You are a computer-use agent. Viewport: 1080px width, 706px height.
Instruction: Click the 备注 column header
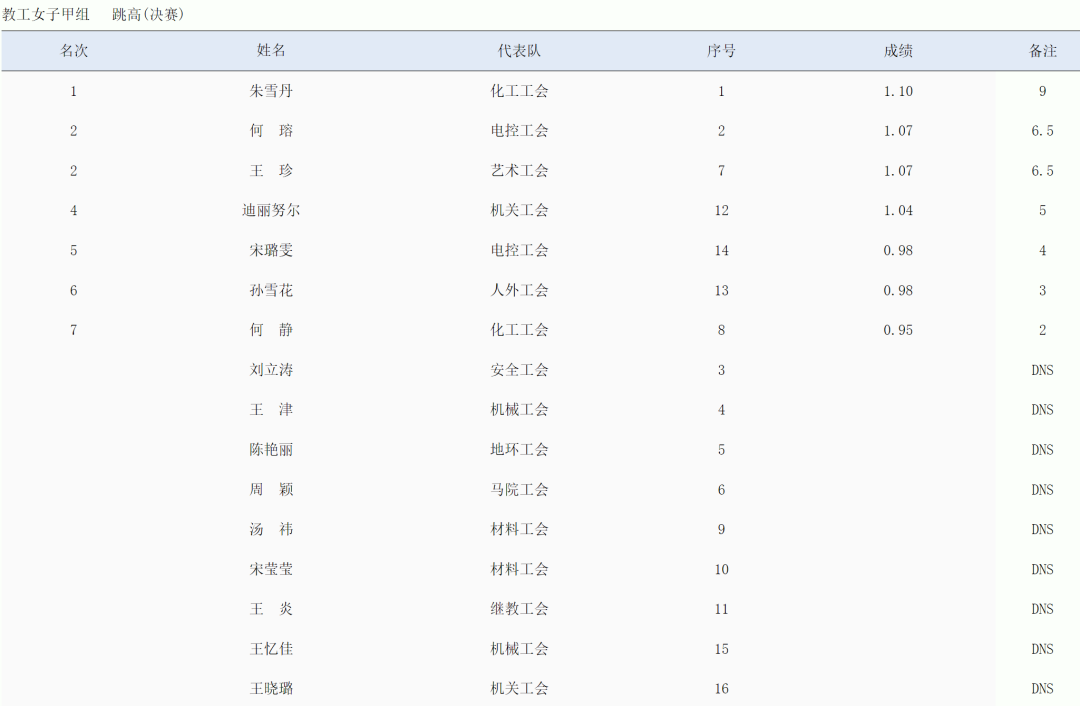pyautogui.click(x=1042, y=51)
